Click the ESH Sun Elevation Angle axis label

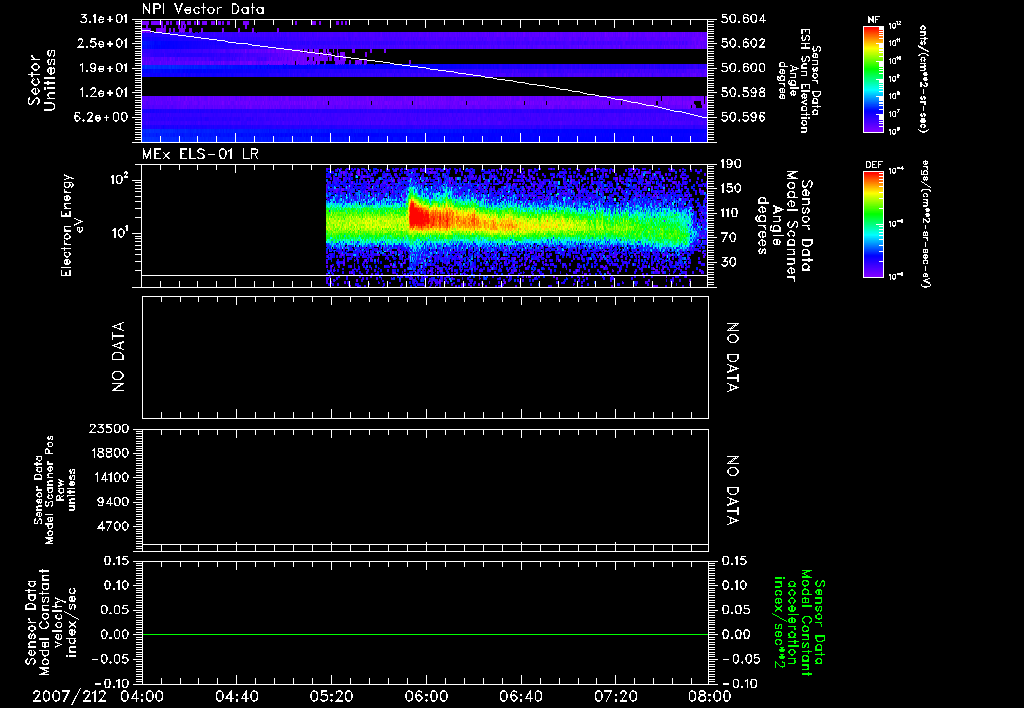pos(799,80)
